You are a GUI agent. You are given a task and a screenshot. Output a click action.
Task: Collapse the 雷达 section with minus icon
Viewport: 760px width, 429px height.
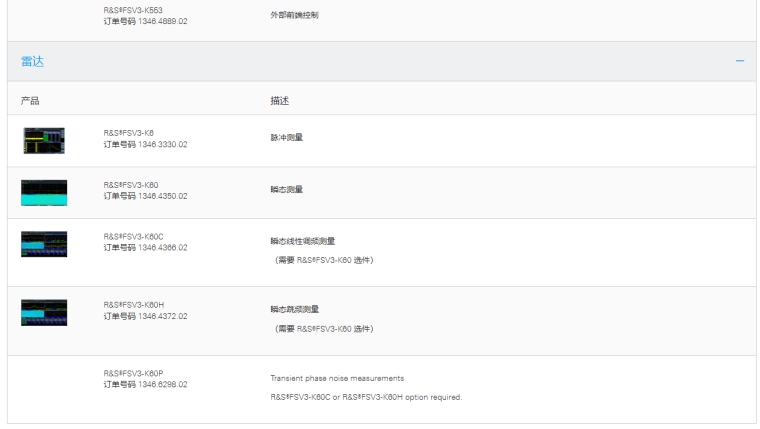point(740,62)
